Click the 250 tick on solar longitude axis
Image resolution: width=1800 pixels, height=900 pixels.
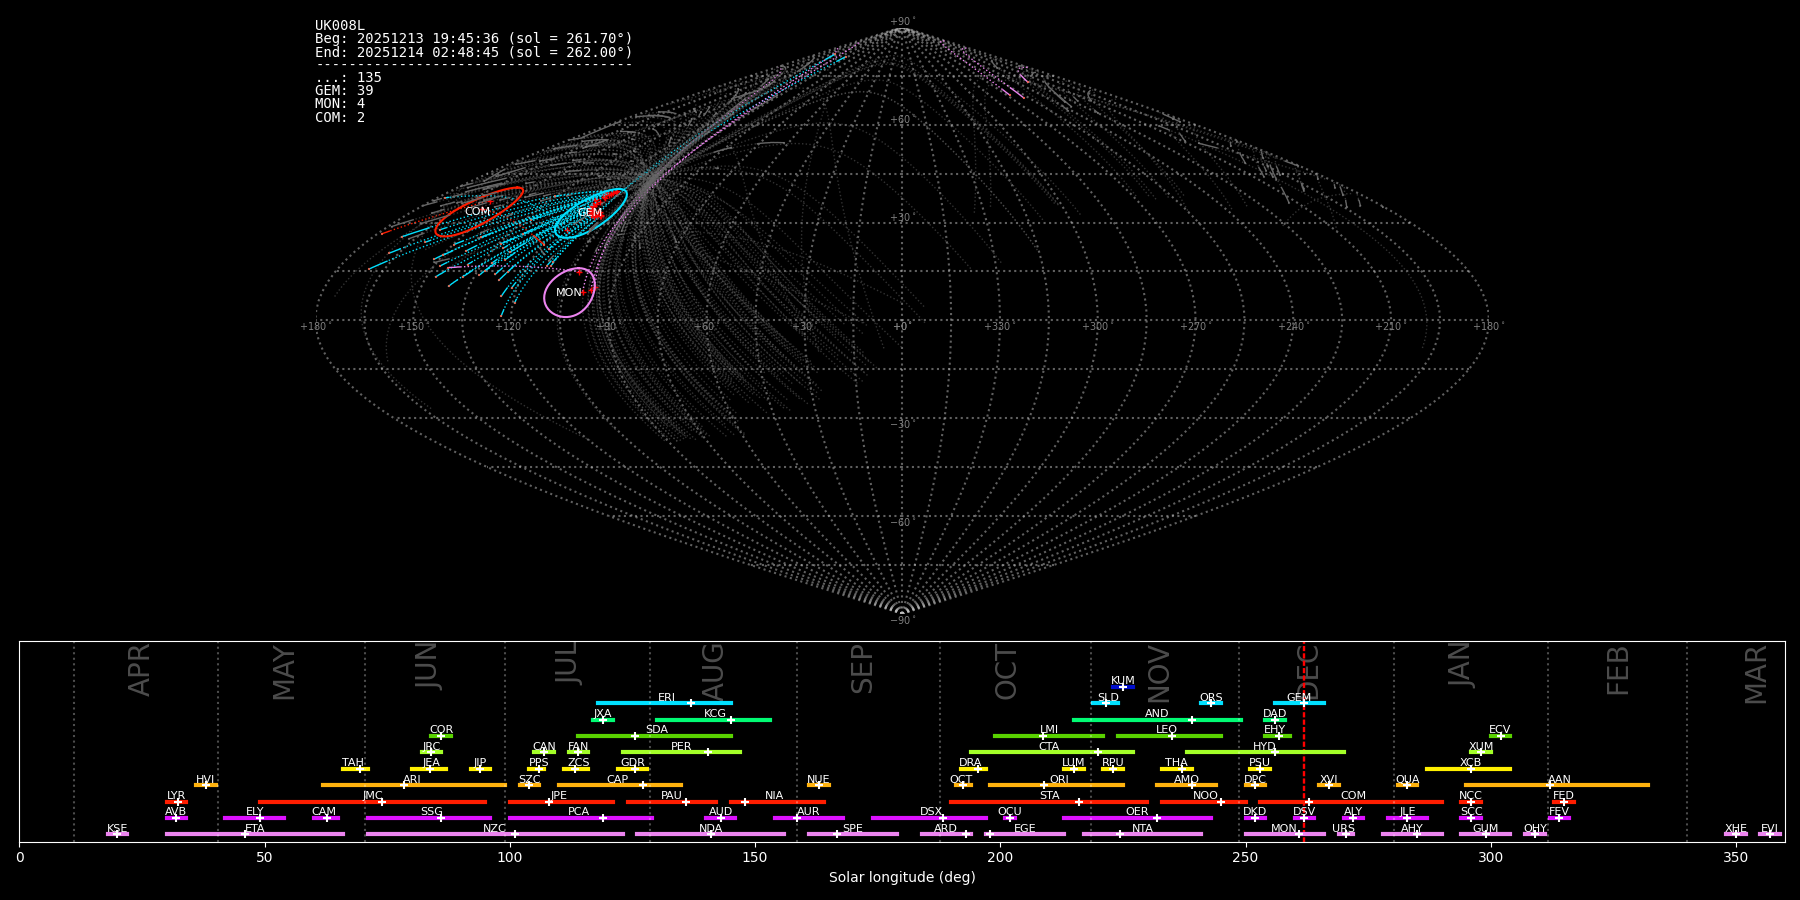(x=1245, y=857)
